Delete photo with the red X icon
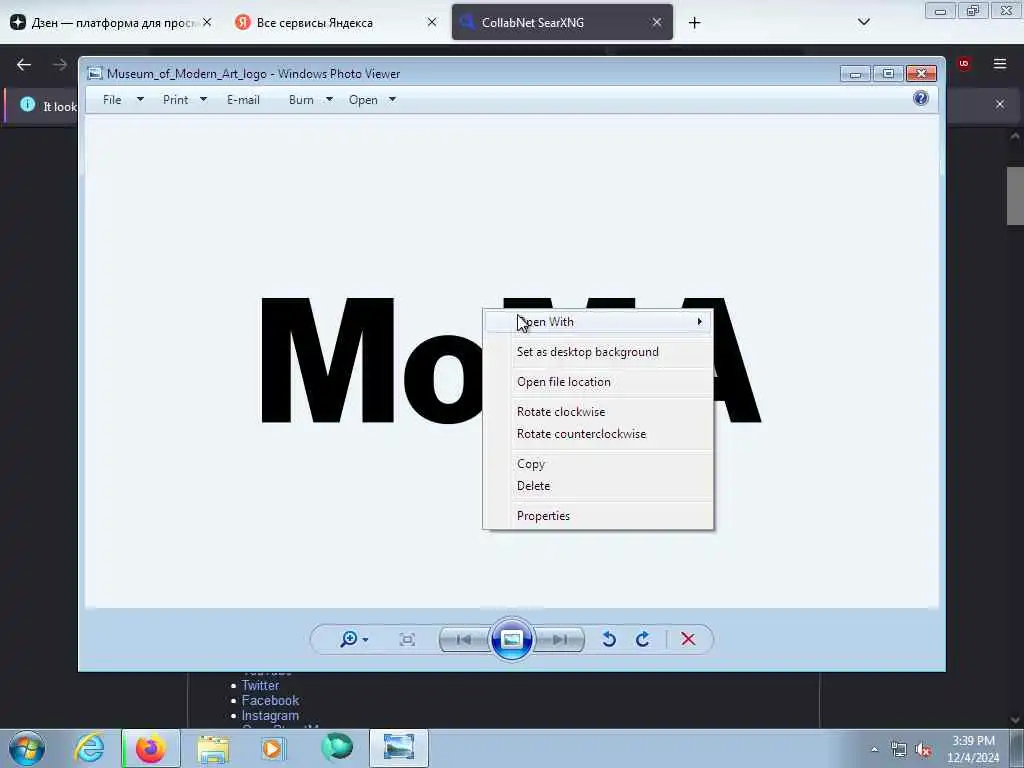The width and height of the screenshot is (1024, 768). pyautogui.click(x=688, y=639)
